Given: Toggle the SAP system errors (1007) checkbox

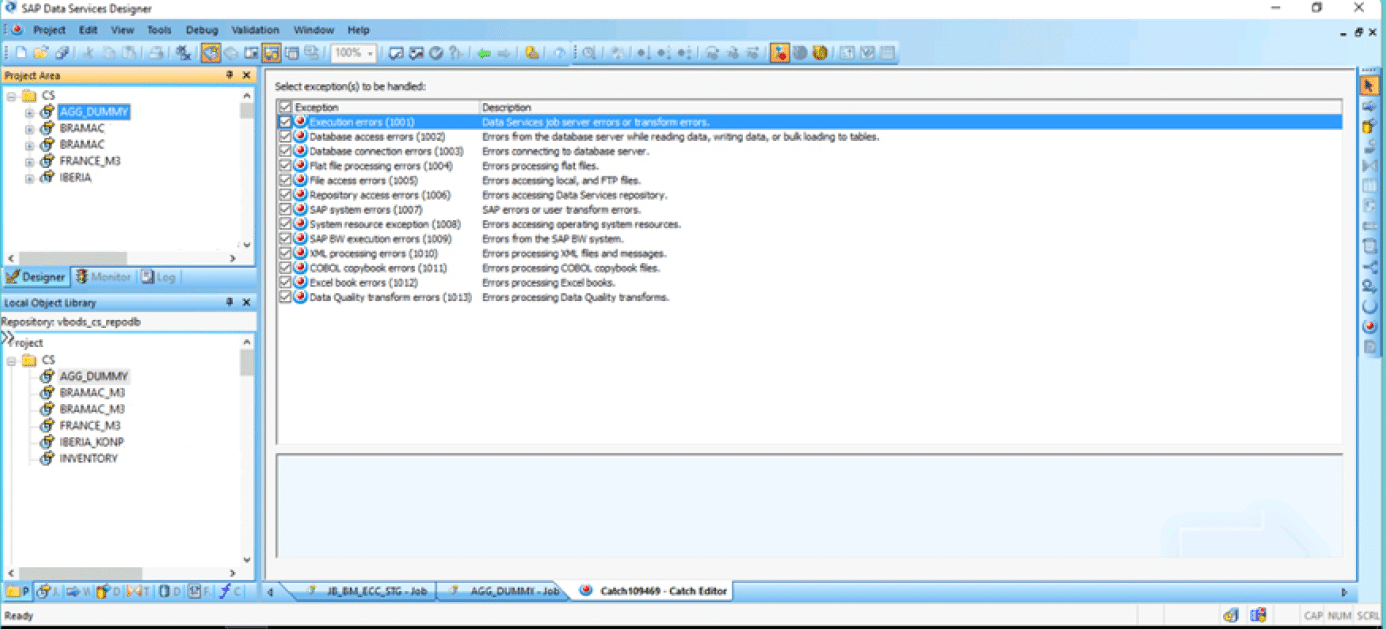Looking at the screenshot, I should (x=286, y=210).
